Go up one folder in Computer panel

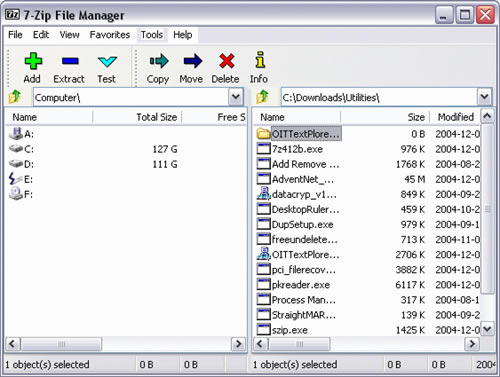(15, 97)
